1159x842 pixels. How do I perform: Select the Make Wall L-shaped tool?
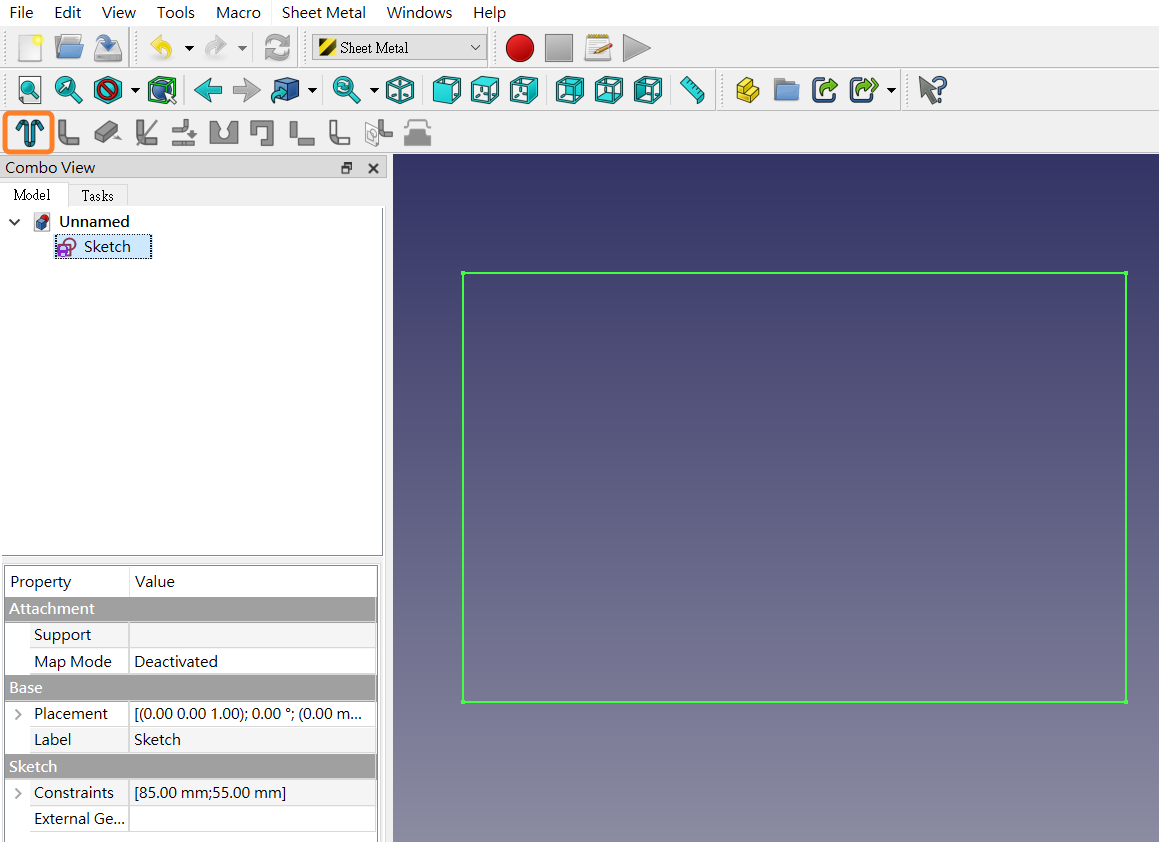pyautogui.click(x=68, y=133)
